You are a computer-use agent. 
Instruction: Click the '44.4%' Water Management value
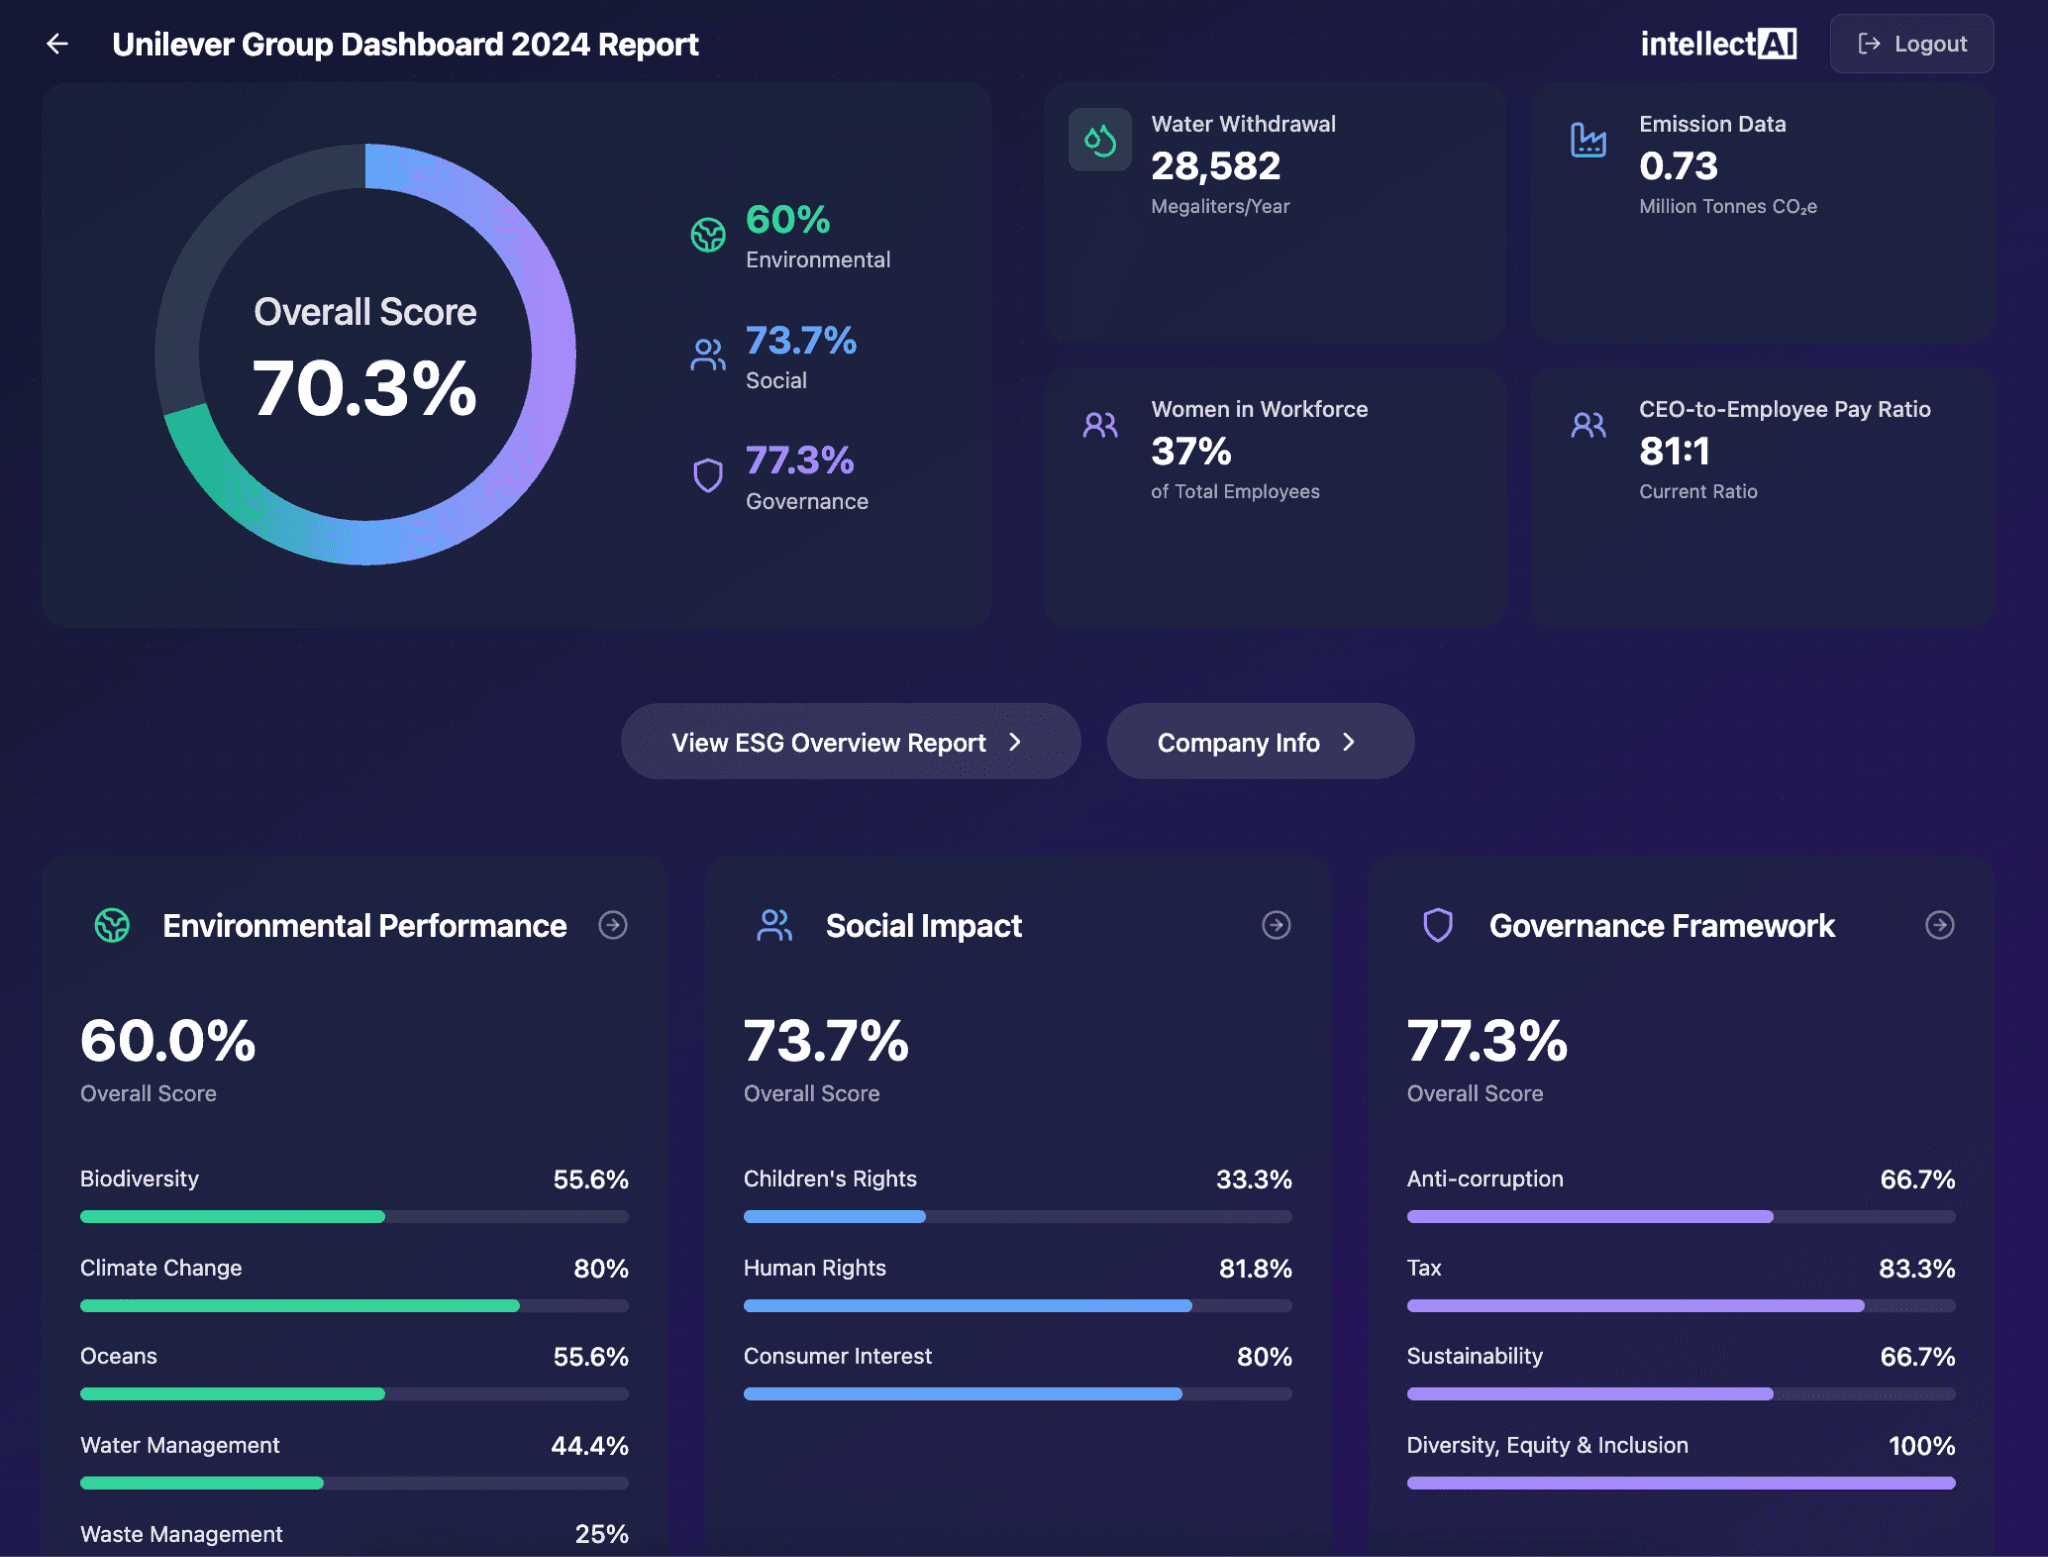point(590,1446)
